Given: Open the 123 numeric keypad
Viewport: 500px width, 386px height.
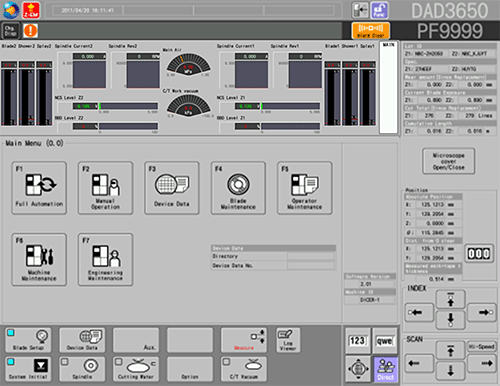Looking at the screenshot, I should coord(358,341).
